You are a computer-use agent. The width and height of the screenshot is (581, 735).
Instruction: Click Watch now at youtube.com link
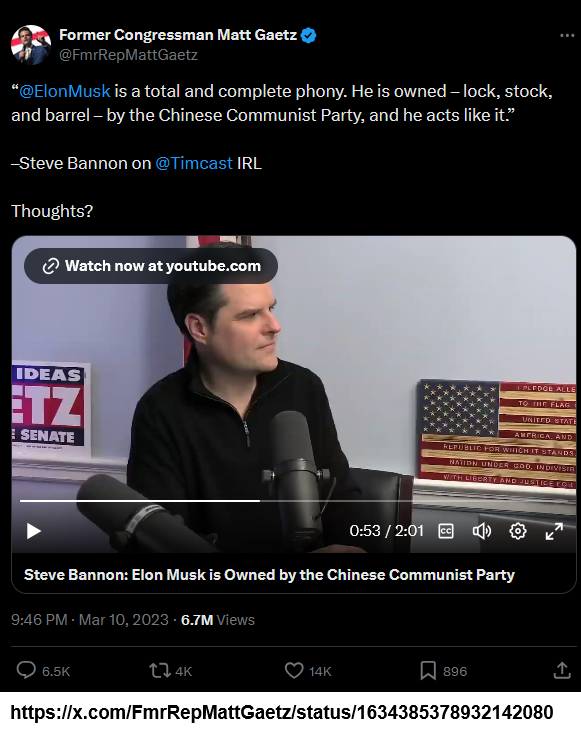(151, 266)
